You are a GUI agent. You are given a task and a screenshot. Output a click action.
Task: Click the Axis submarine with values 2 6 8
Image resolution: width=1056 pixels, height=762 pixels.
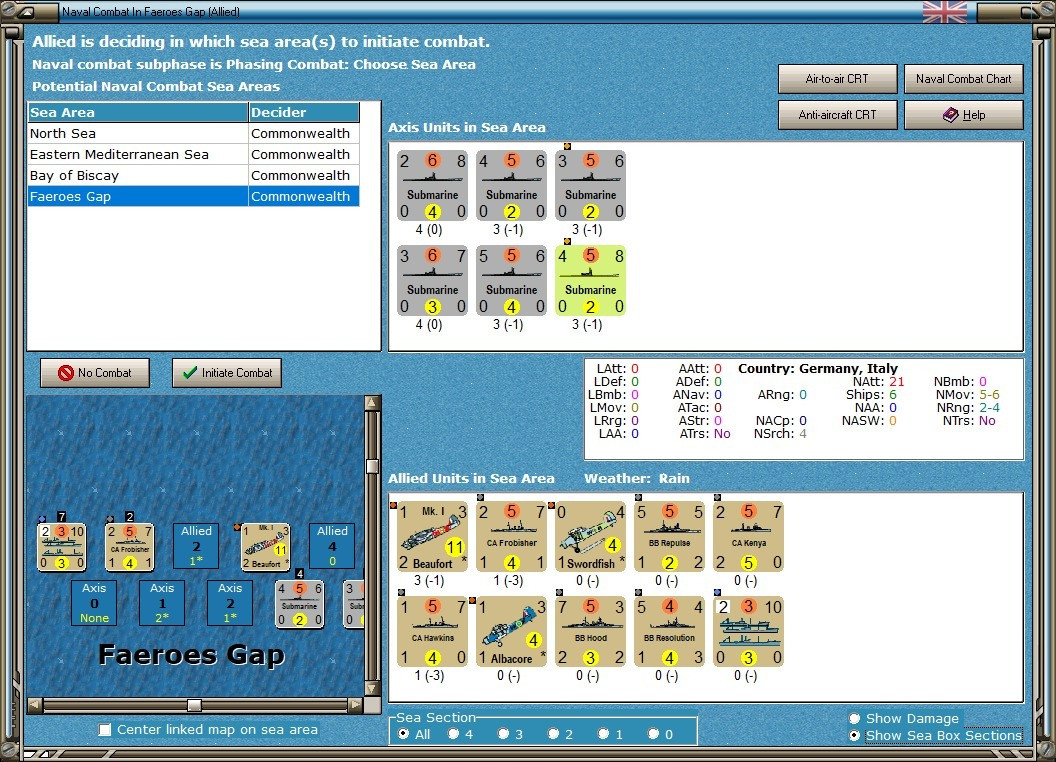point(432,186)
